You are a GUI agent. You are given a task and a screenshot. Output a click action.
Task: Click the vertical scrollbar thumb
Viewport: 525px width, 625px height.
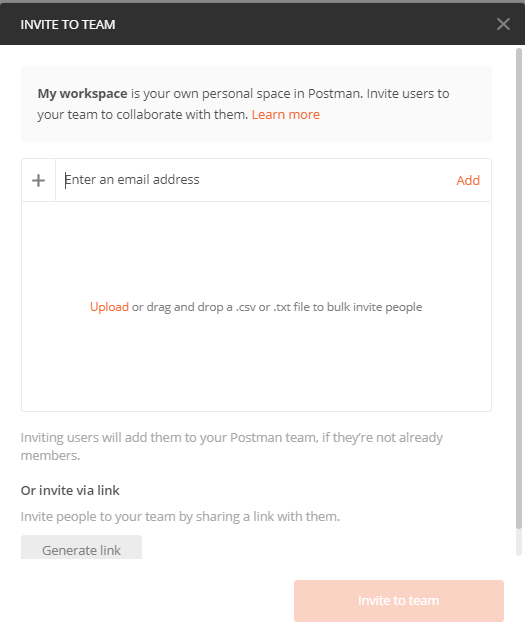tap(519, 289)
